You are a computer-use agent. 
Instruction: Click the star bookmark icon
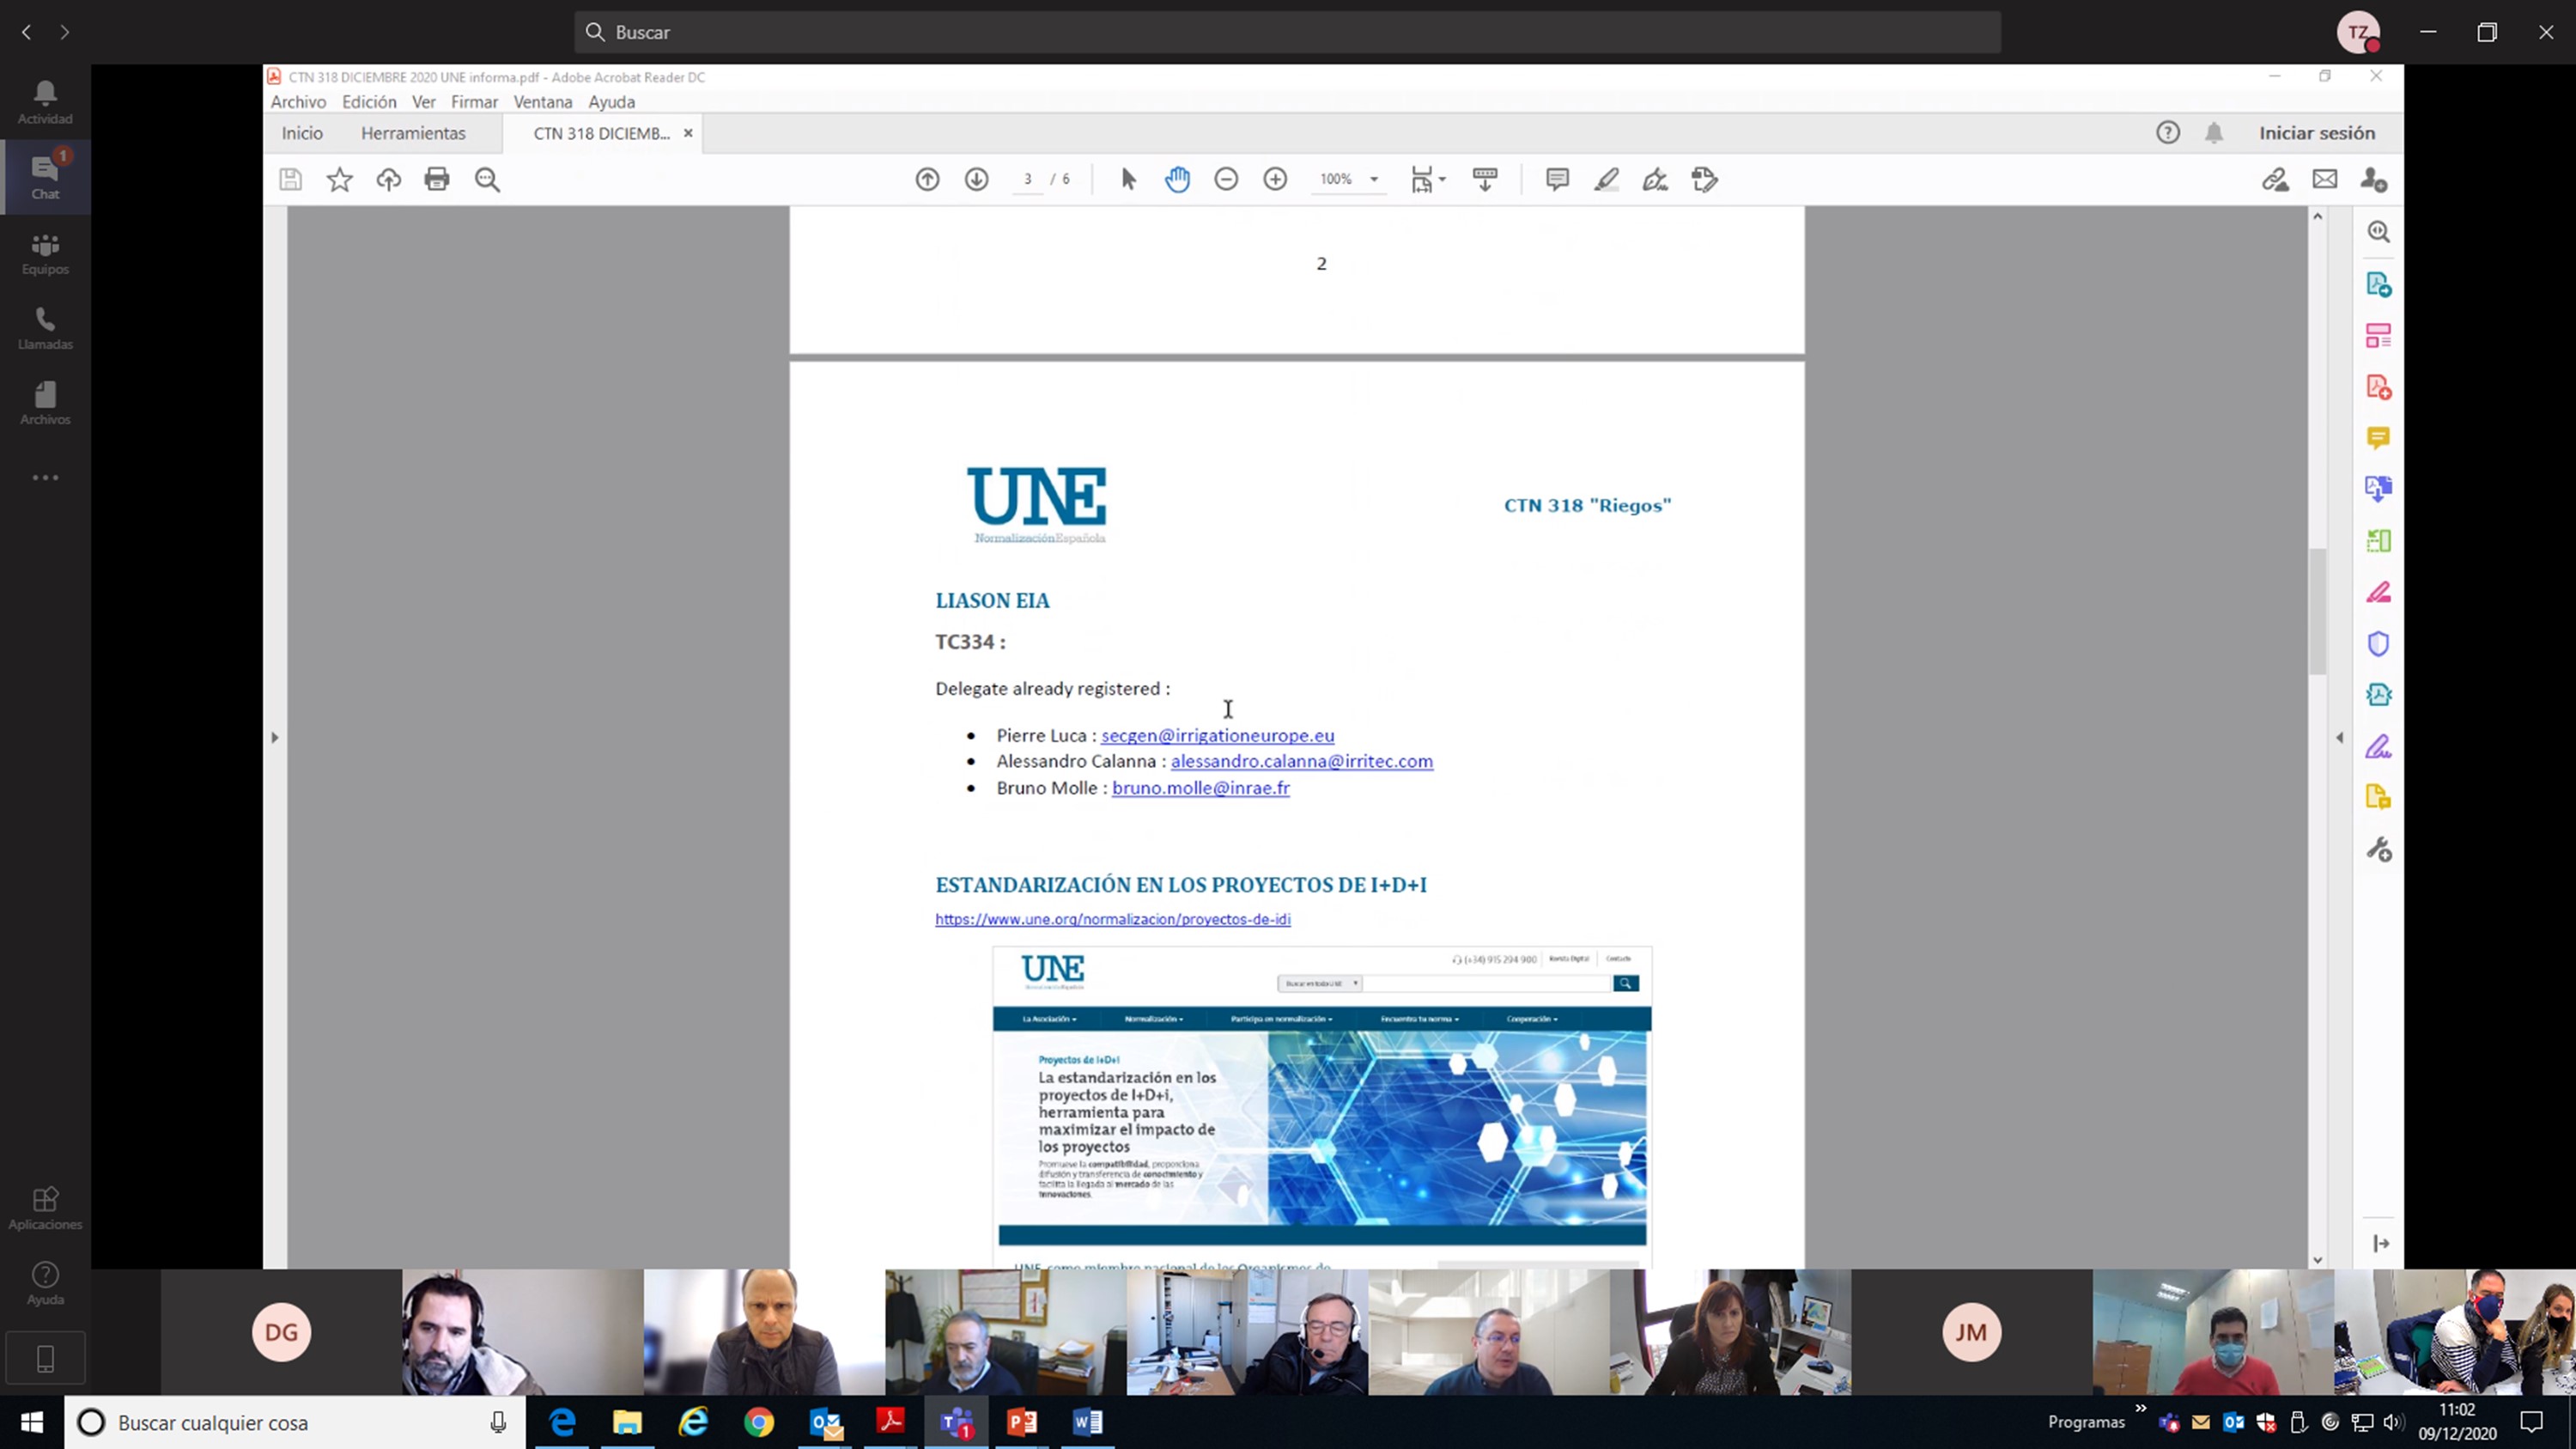[340, 180]
